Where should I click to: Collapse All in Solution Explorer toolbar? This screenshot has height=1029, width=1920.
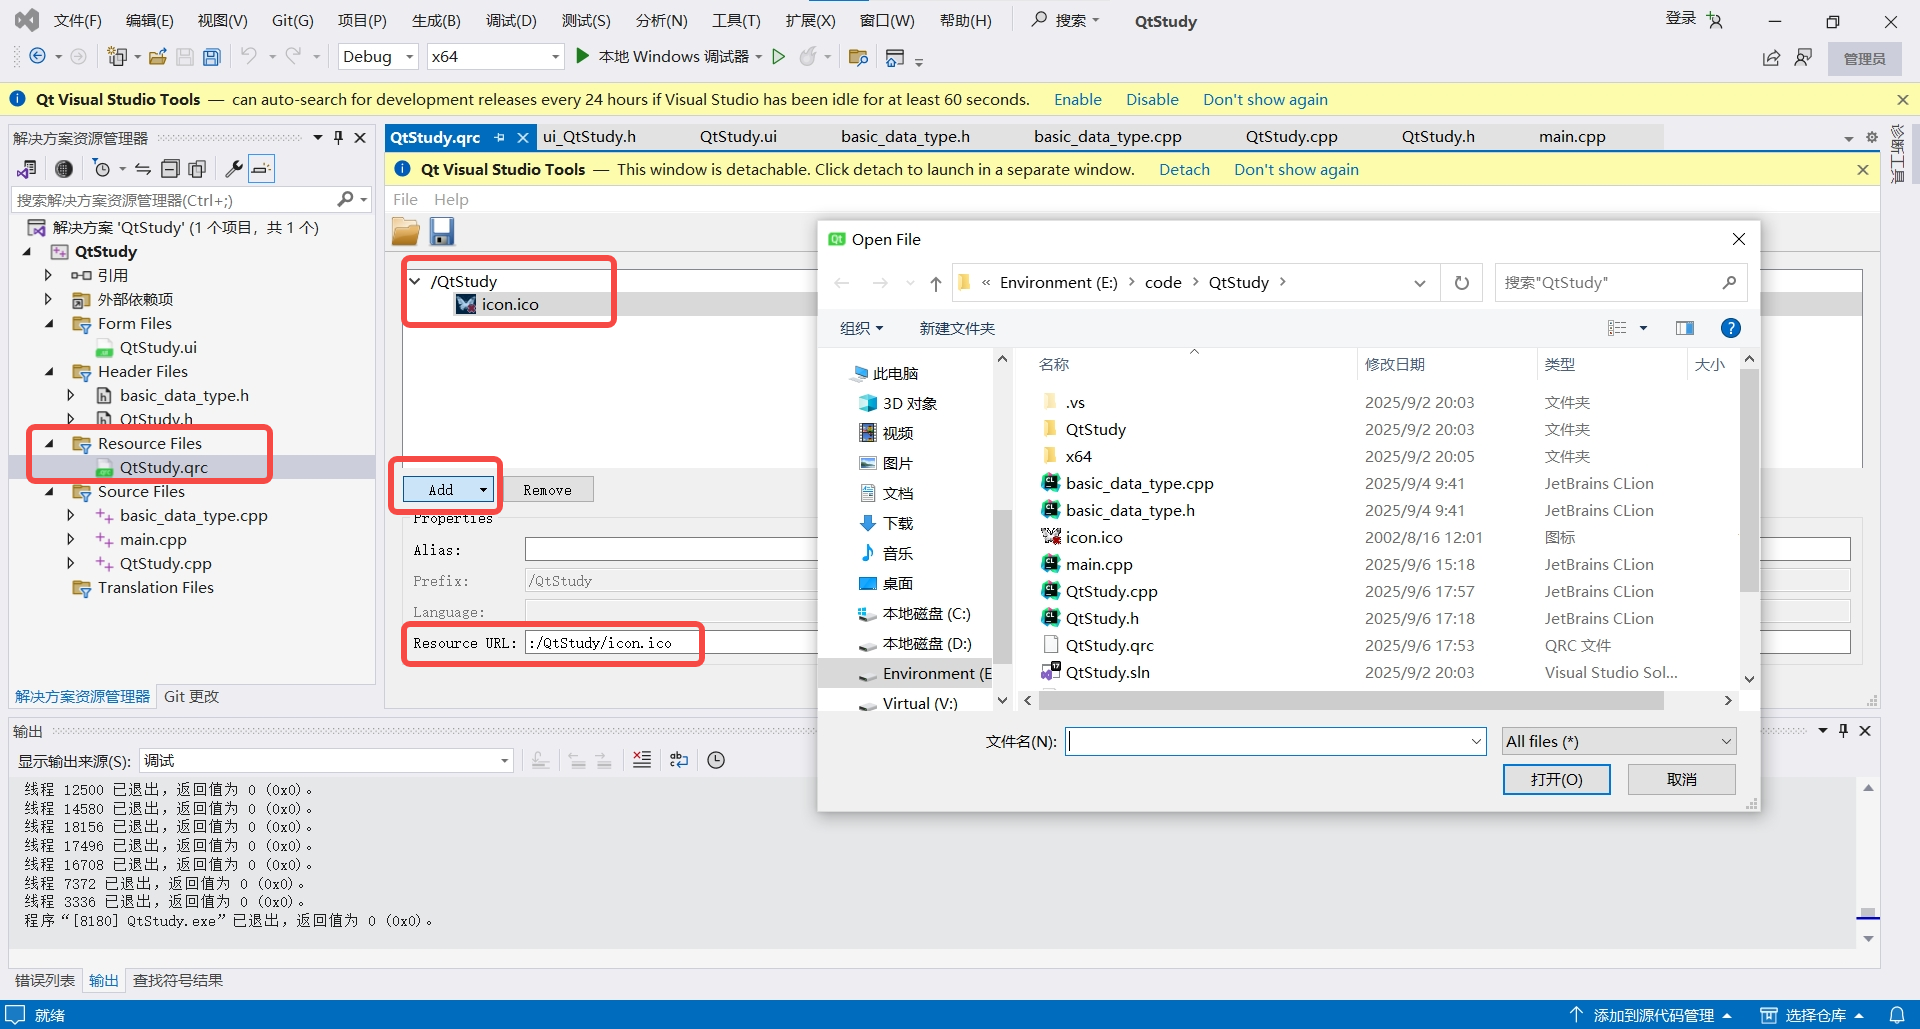(170, 169)
